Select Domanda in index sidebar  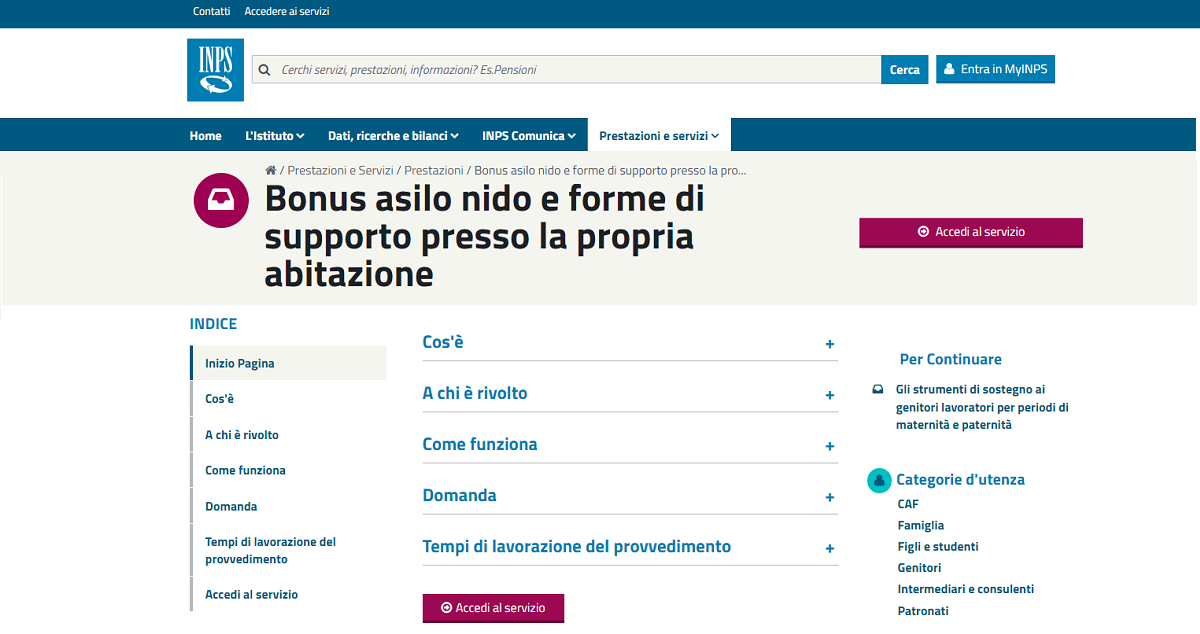pyautogui.click(x=231, y=506)
